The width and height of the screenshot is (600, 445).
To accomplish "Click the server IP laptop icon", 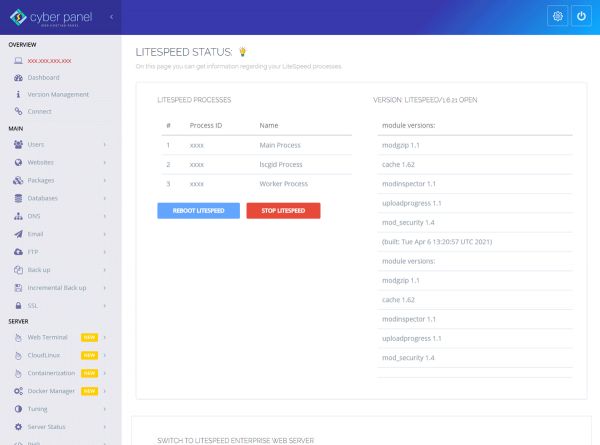I will tap(18, 61).
